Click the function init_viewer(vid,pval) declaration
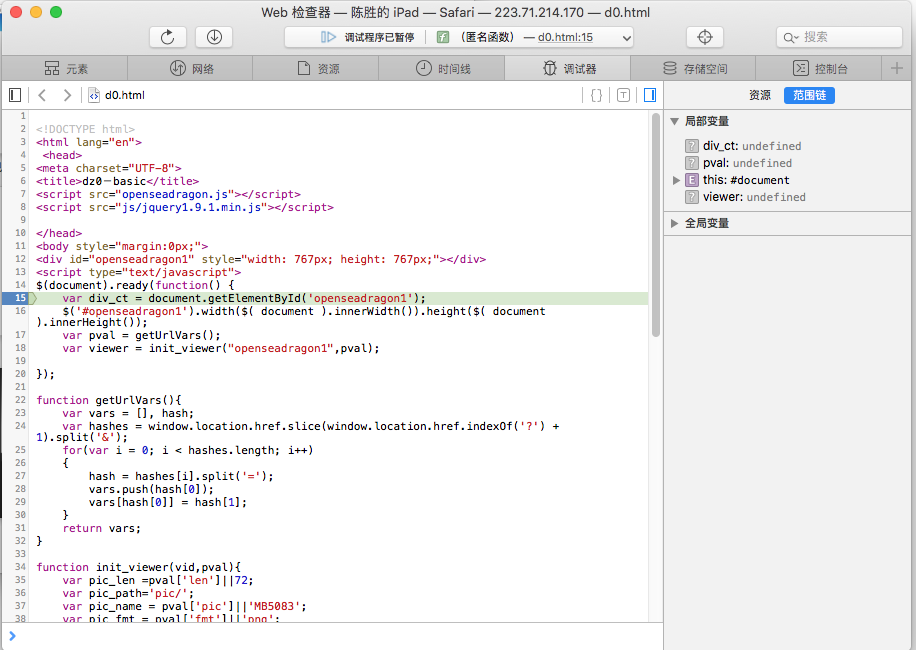This screenshot has height=650, width=916. [138, 567]
